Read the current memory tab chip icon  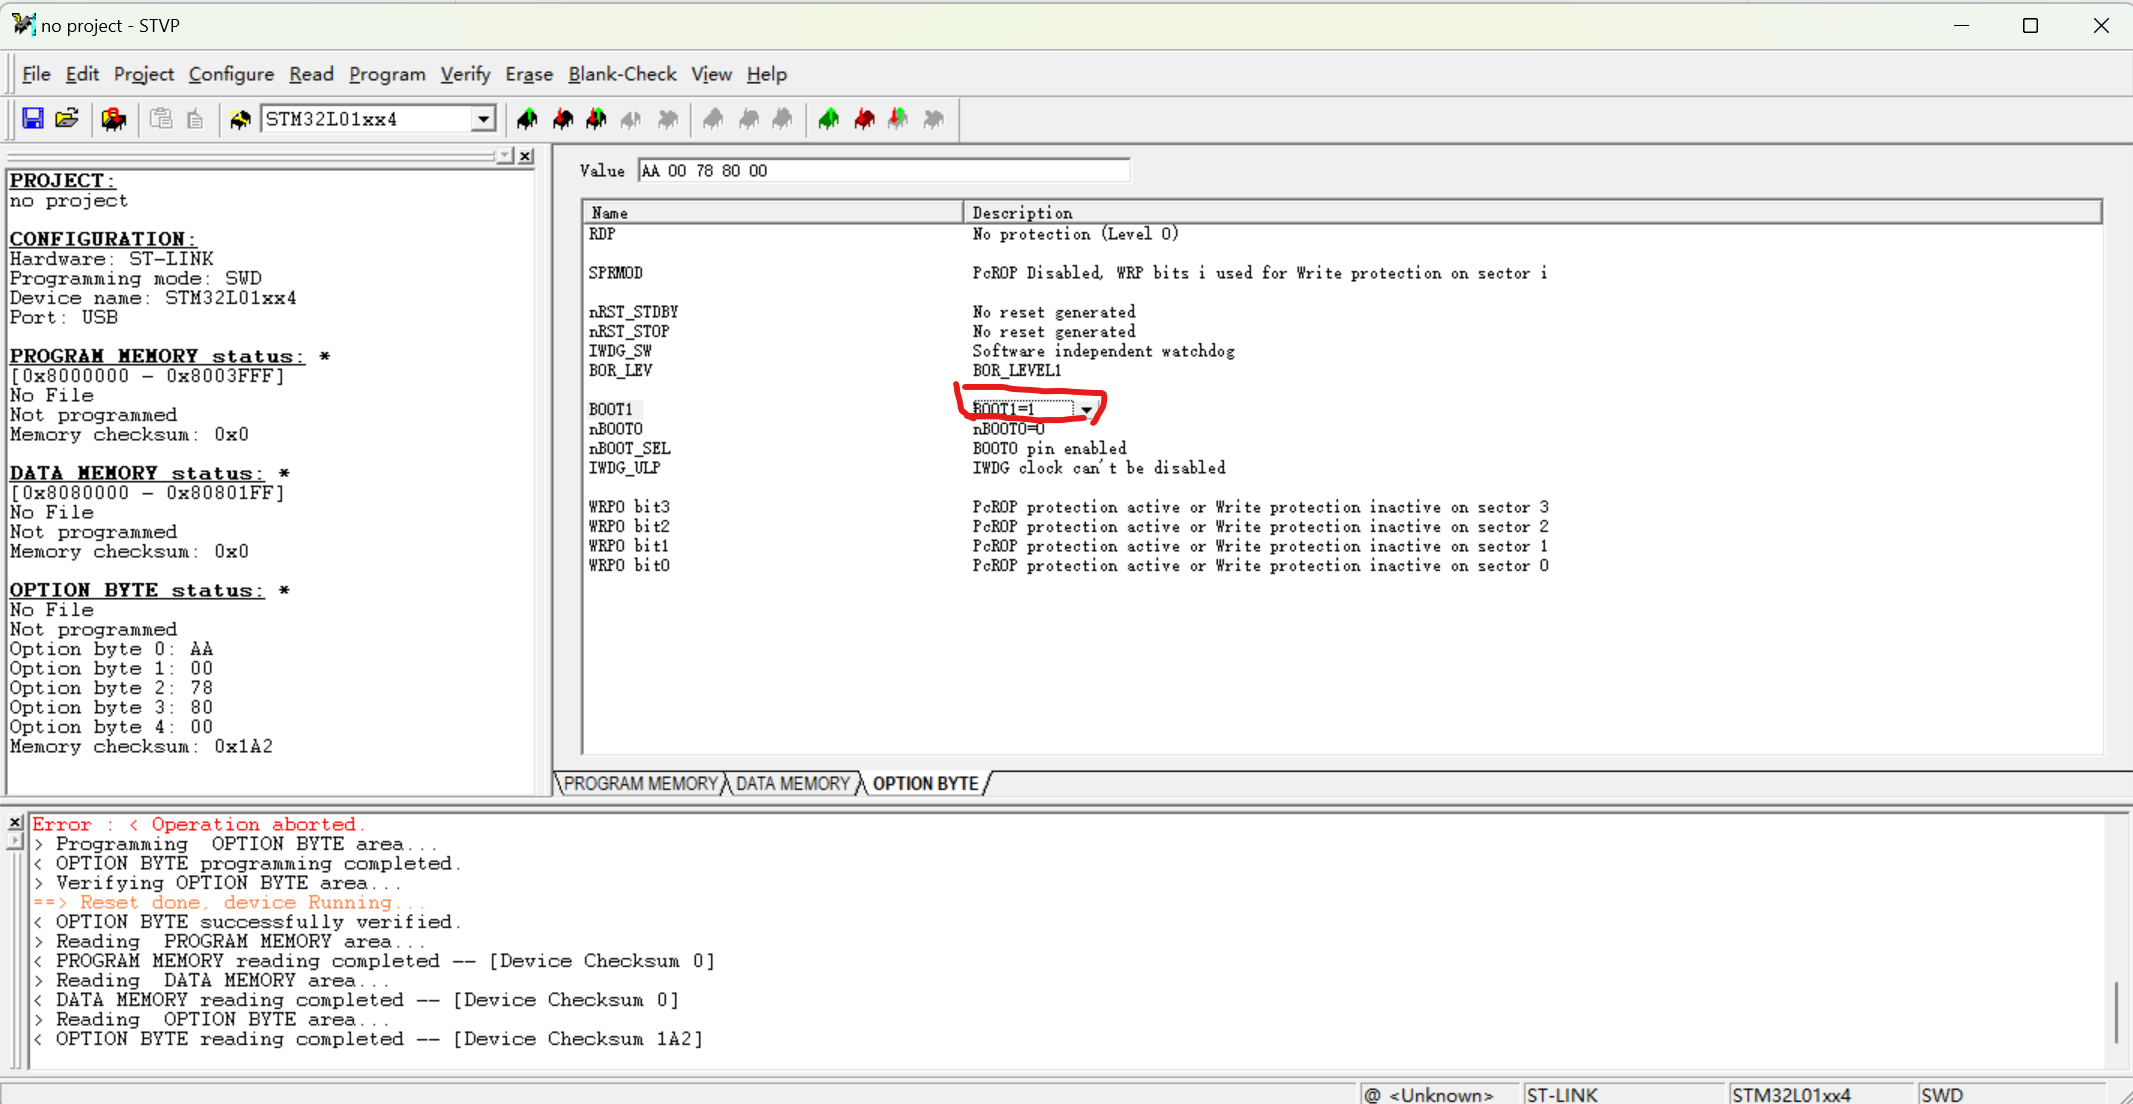coord(528,118)
